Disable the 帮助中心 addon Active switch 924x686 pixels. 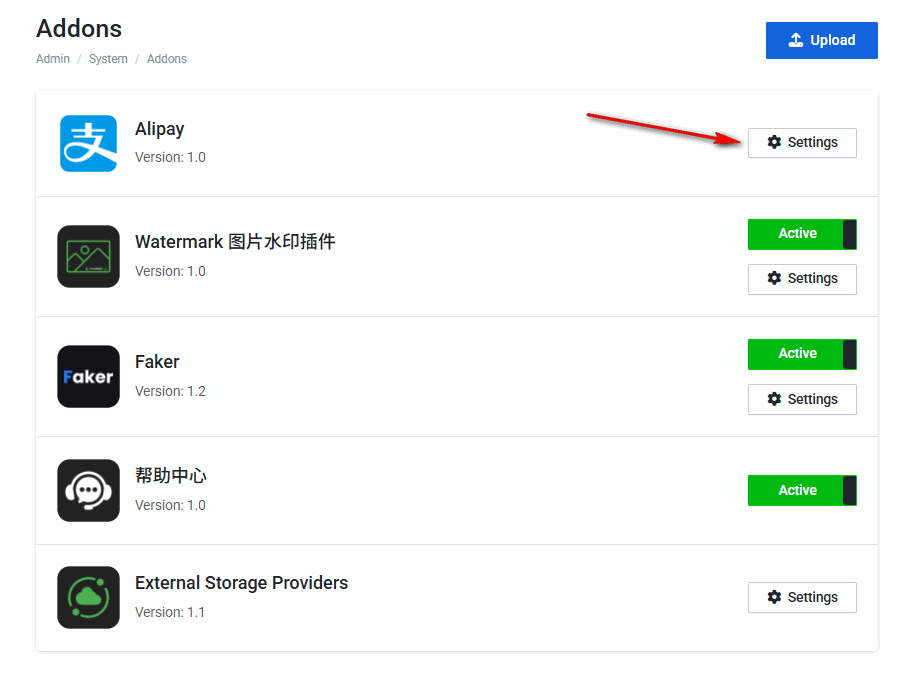coord(802,490)
